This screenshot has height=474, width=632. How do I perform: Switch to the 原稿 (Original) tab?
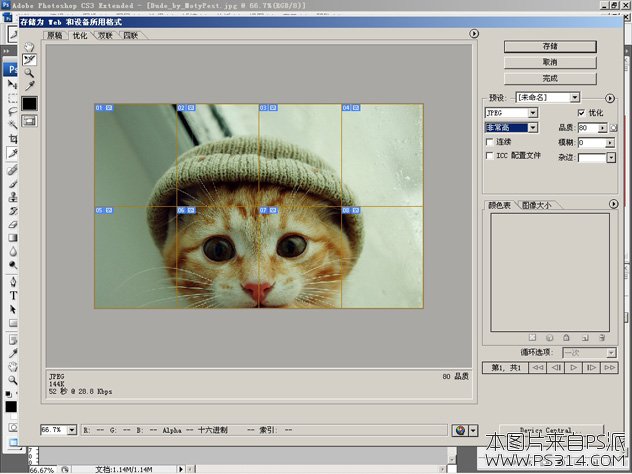pos(55,35)
